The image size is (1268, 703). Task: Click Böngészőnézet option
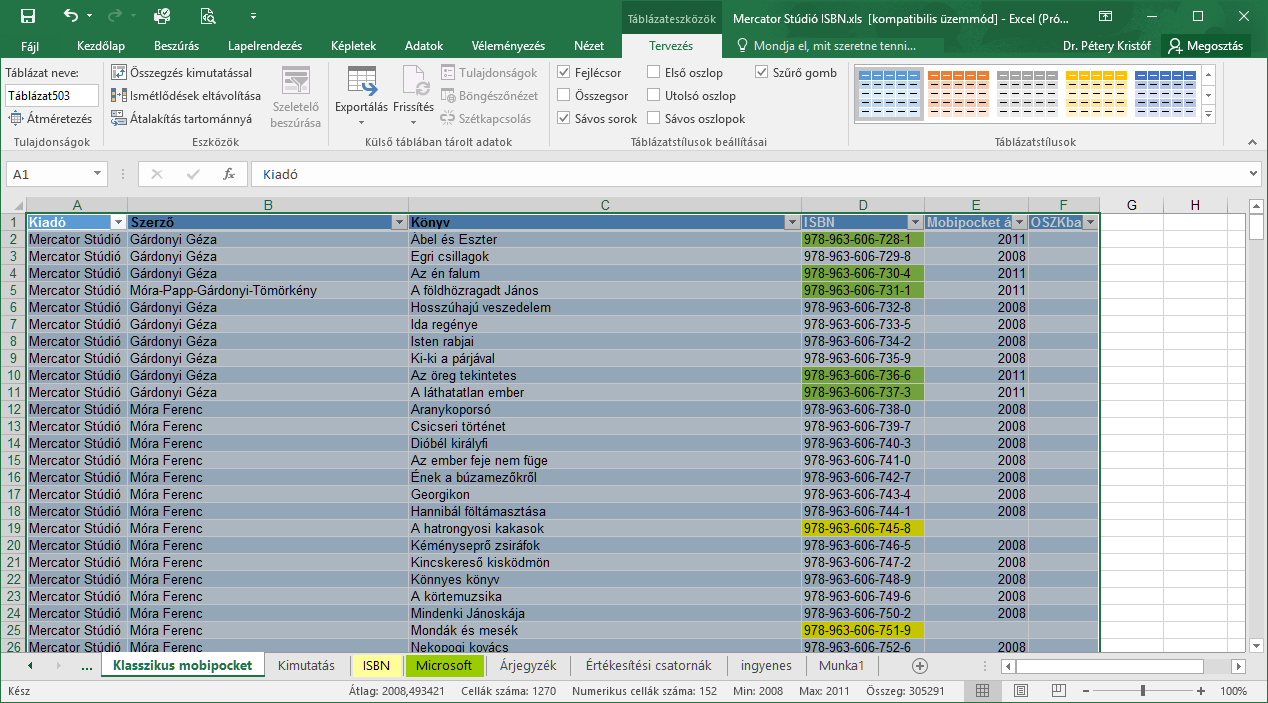489,96
